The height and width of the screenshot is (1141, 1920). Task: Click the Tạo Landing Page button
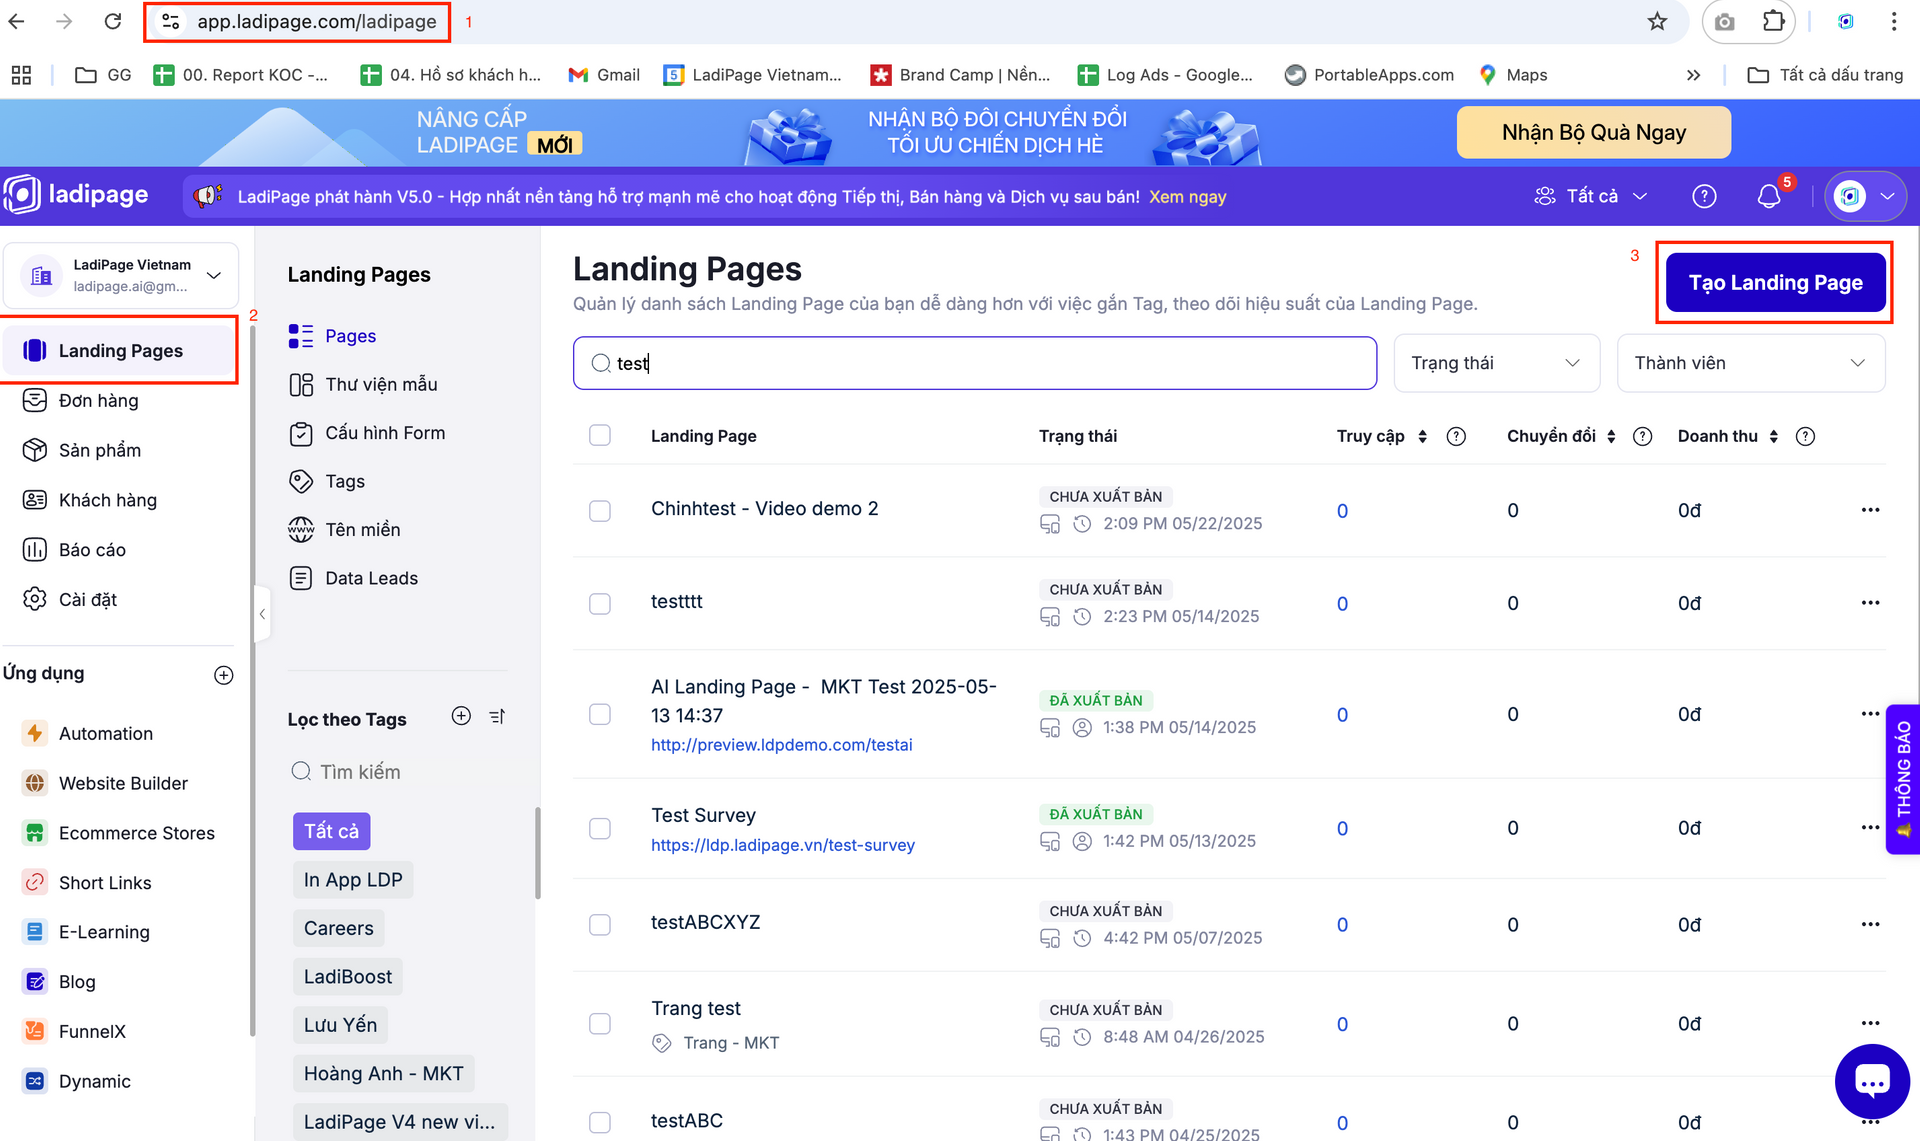pos(1775,282)
